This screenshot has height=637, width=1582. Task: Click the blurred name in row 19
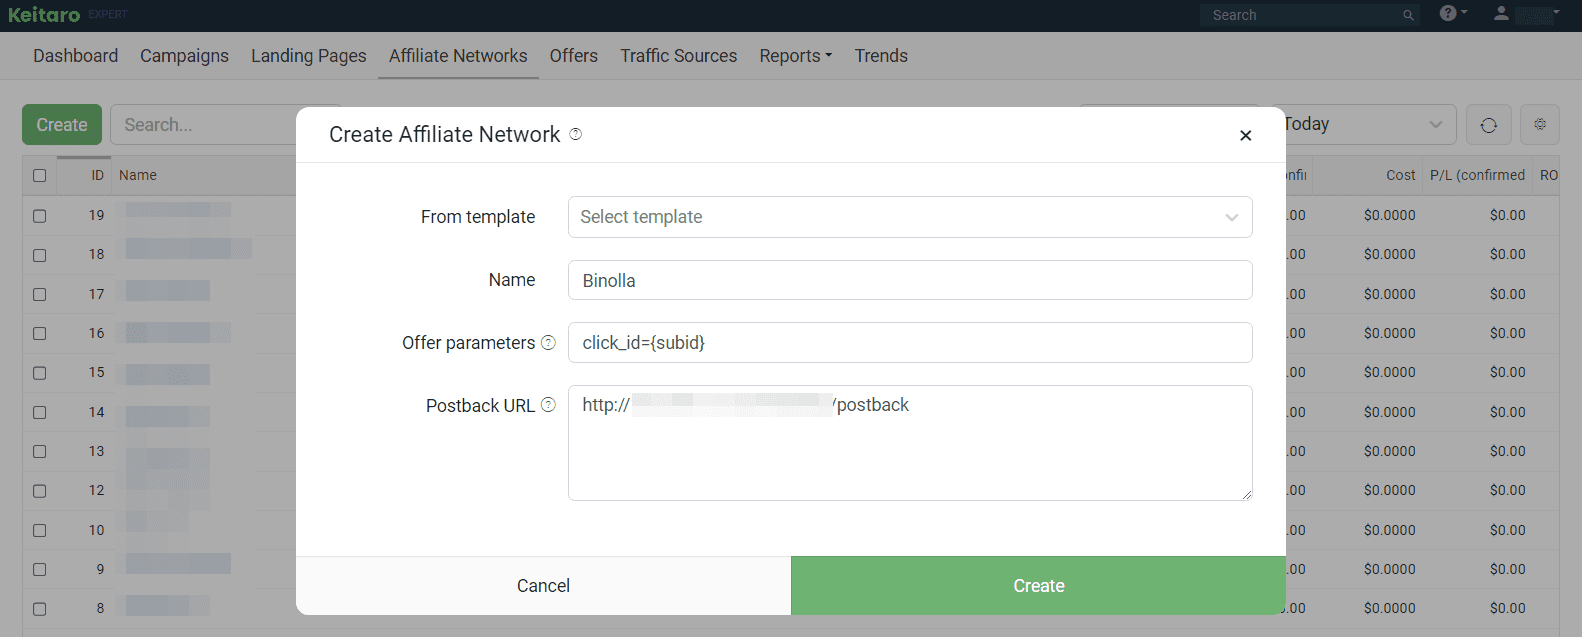178,210
